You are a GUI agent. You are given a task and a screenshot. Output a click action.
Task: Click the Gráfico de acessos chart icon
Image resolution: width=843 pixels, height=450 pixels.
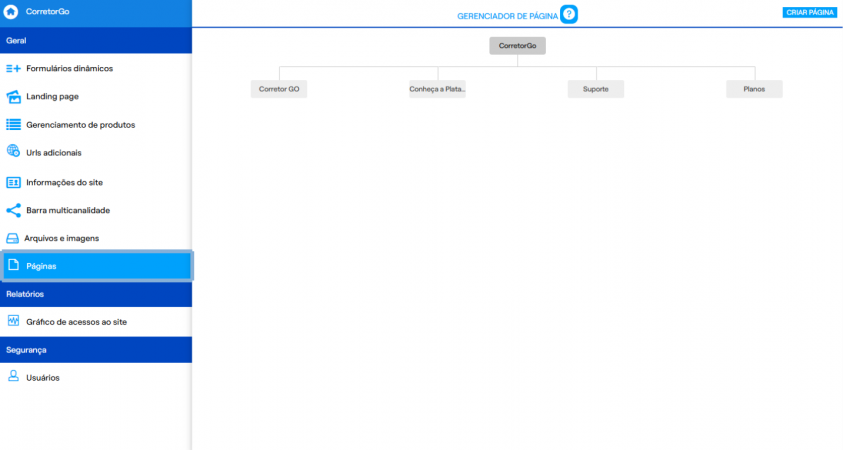pos(13,321)
